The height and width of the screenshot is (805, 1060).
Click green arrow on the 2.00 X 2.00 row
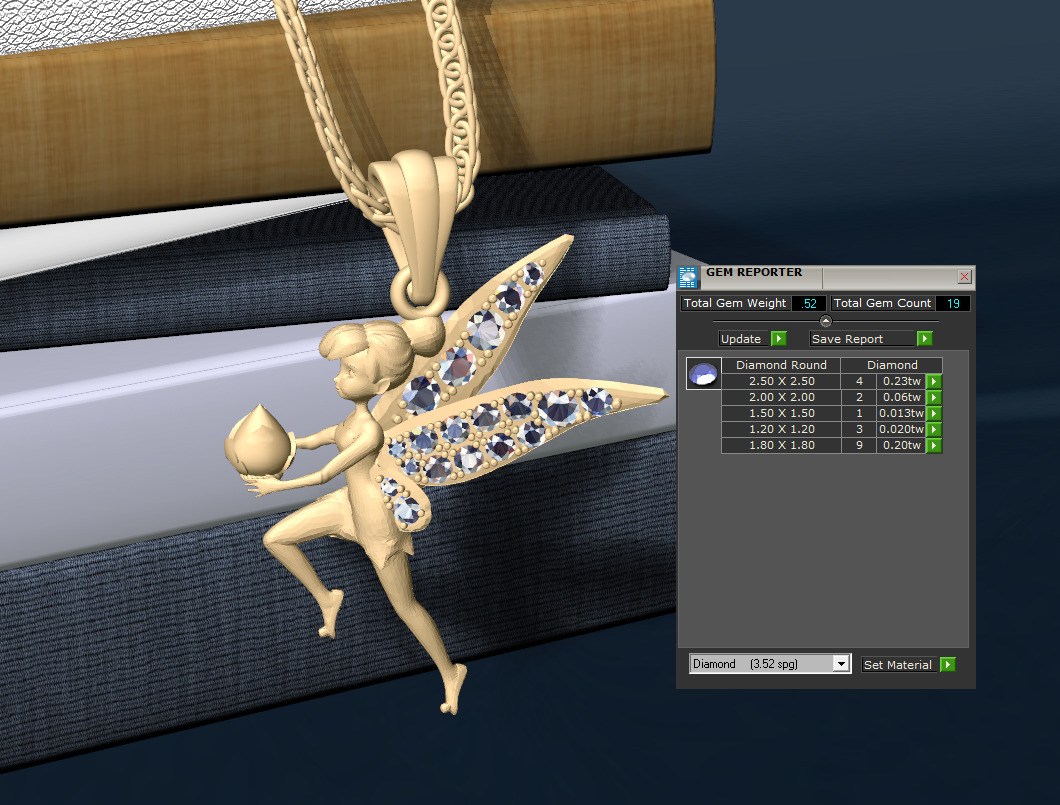934,397
